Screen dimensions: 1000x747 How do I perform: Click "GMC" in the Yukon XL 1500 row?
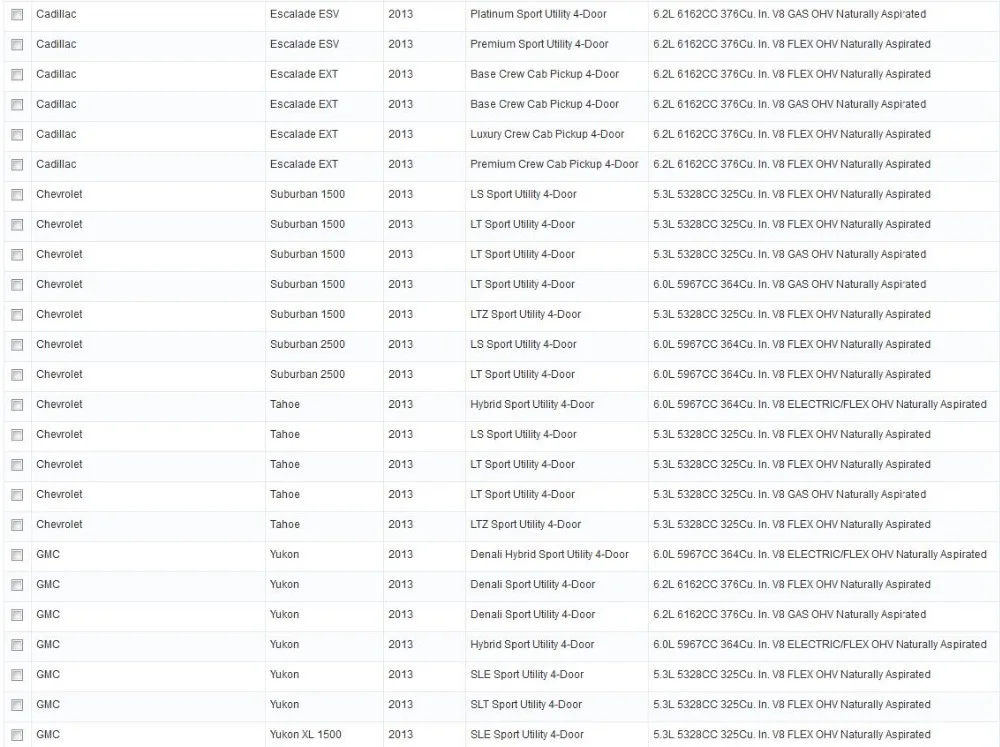(48, 734)
